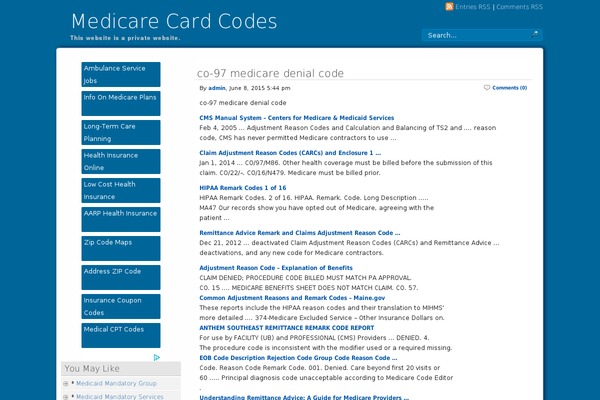Open Info On Medicare Plans menu item

point(121,103)
